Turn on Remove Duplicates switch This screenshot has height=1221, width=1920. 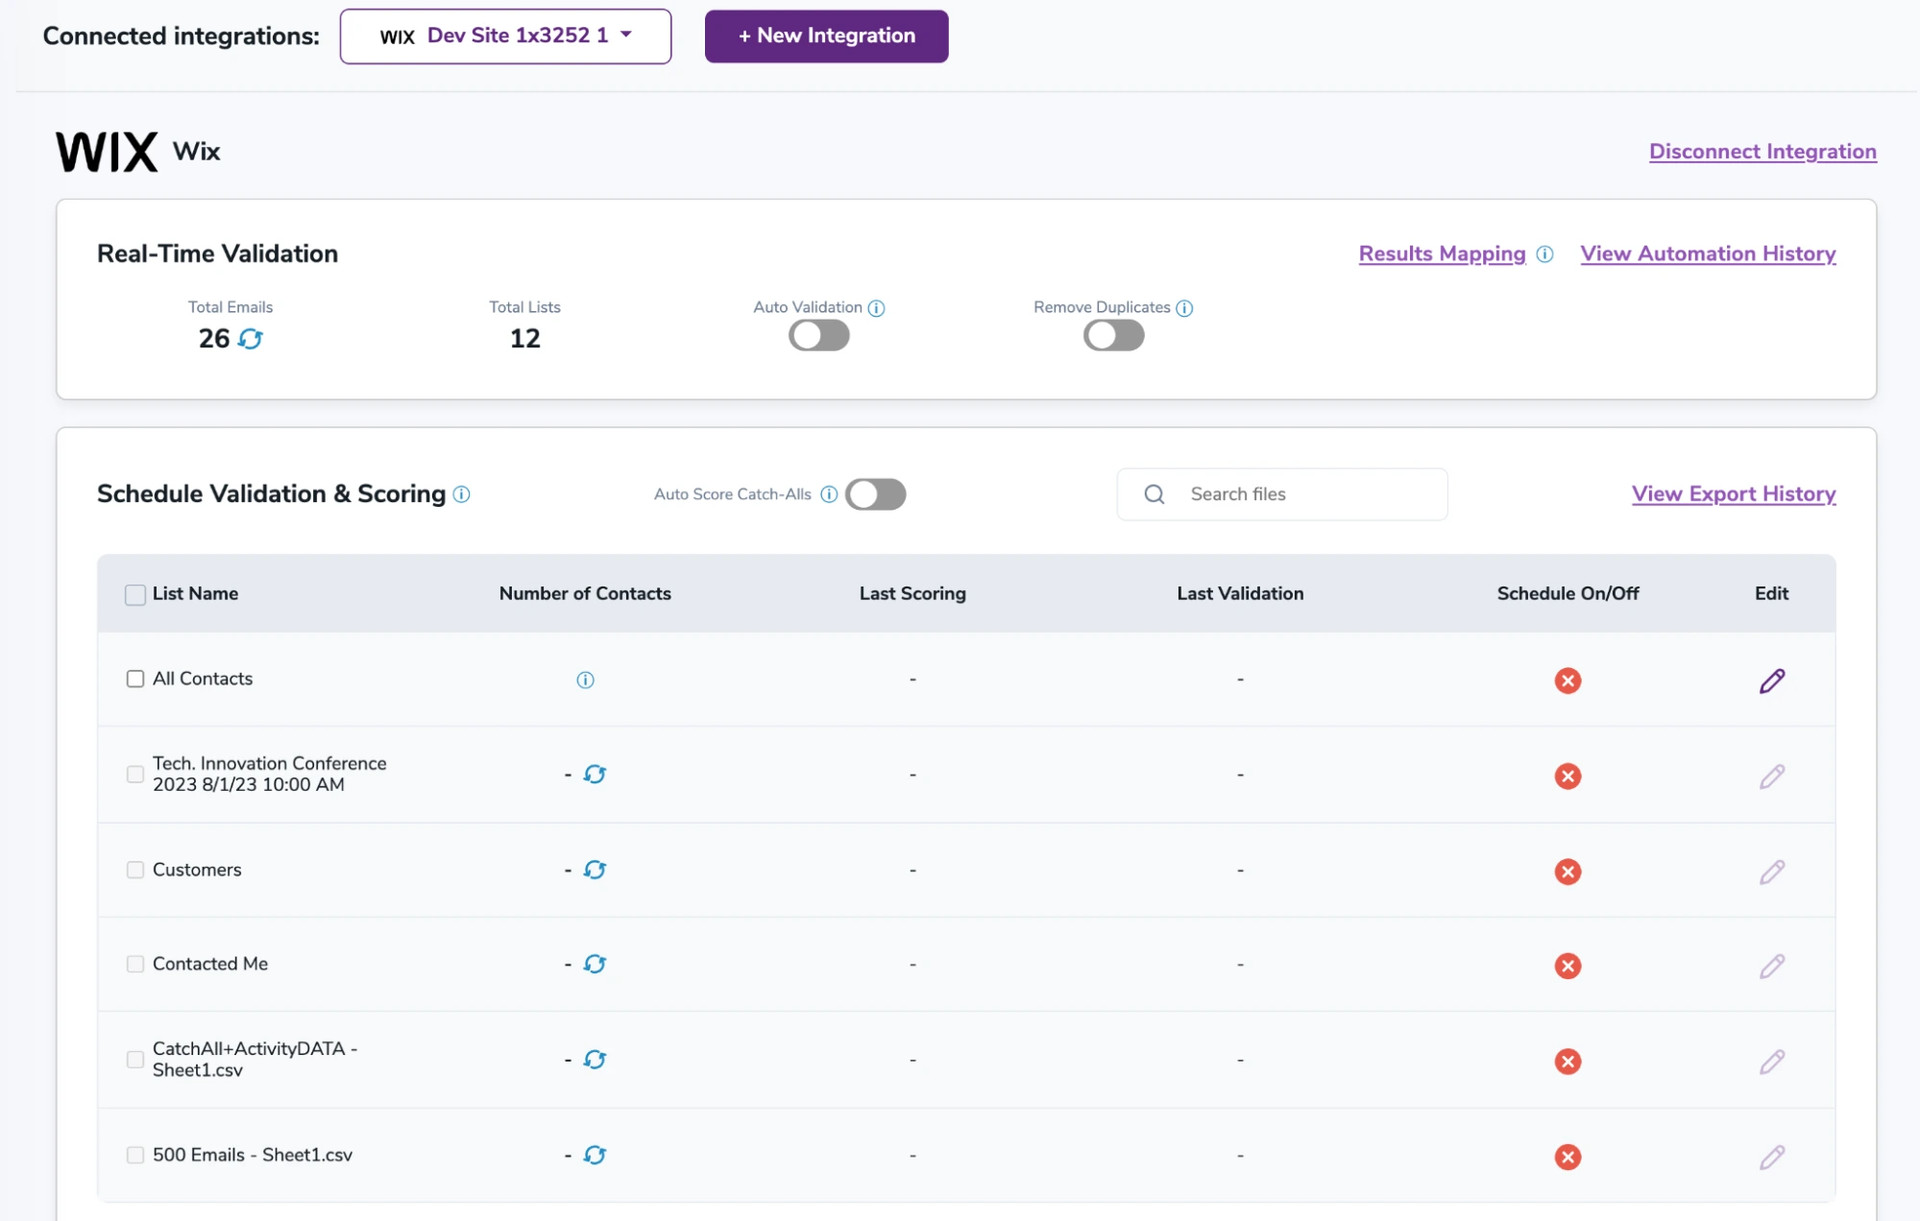tap(1113, 336)
